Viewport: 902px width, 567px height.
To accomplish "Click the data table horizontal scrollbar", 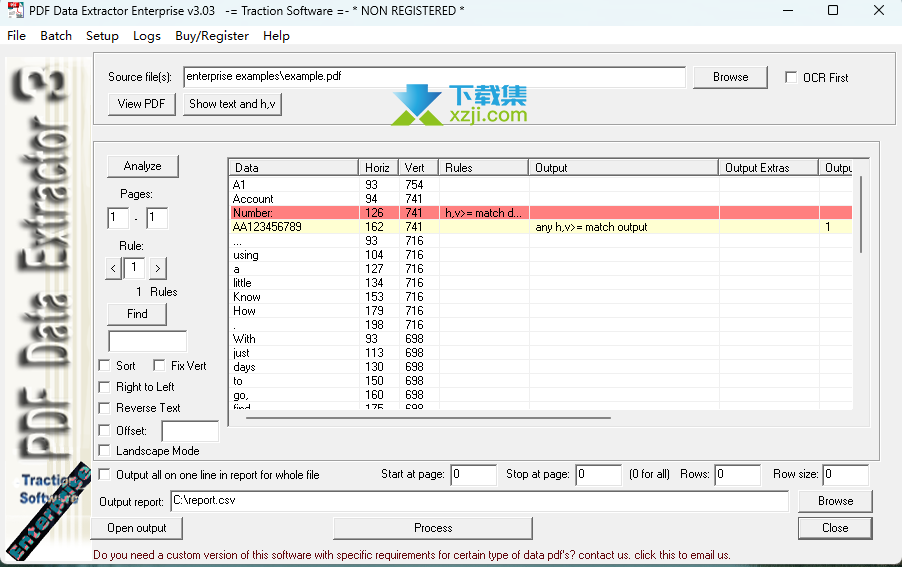I will [428, 418].
